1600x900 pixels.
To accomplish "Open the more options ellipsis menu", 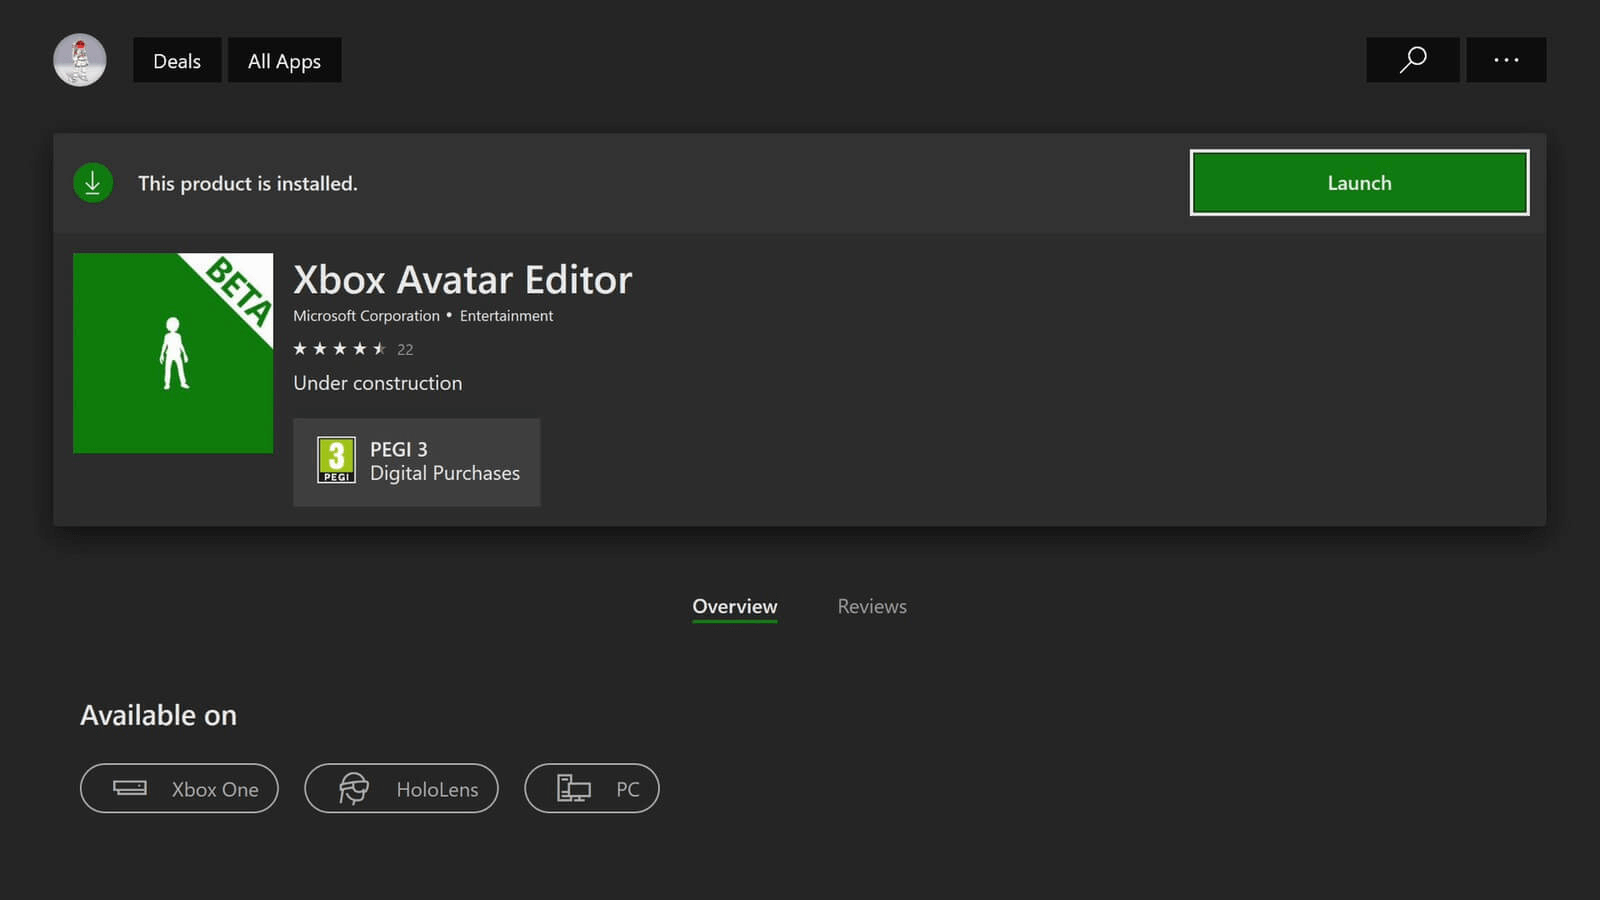I will pyautogui.click(x=1506, y=60).
